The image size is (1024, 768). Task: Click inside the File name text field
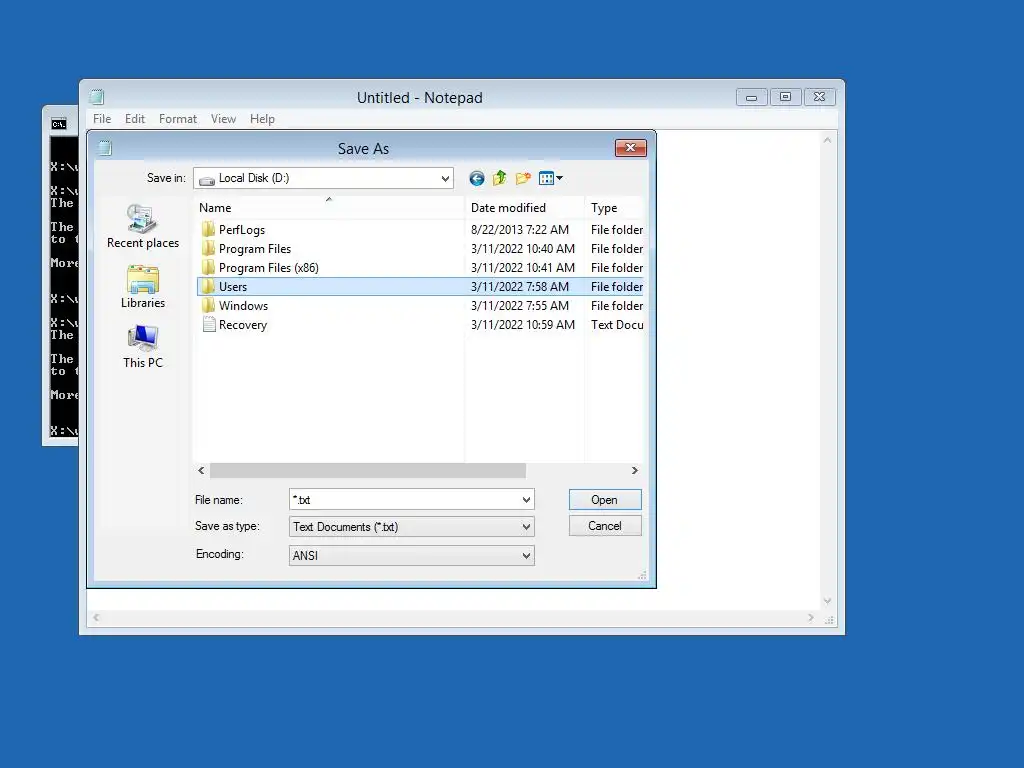click(x=405, y=500)
